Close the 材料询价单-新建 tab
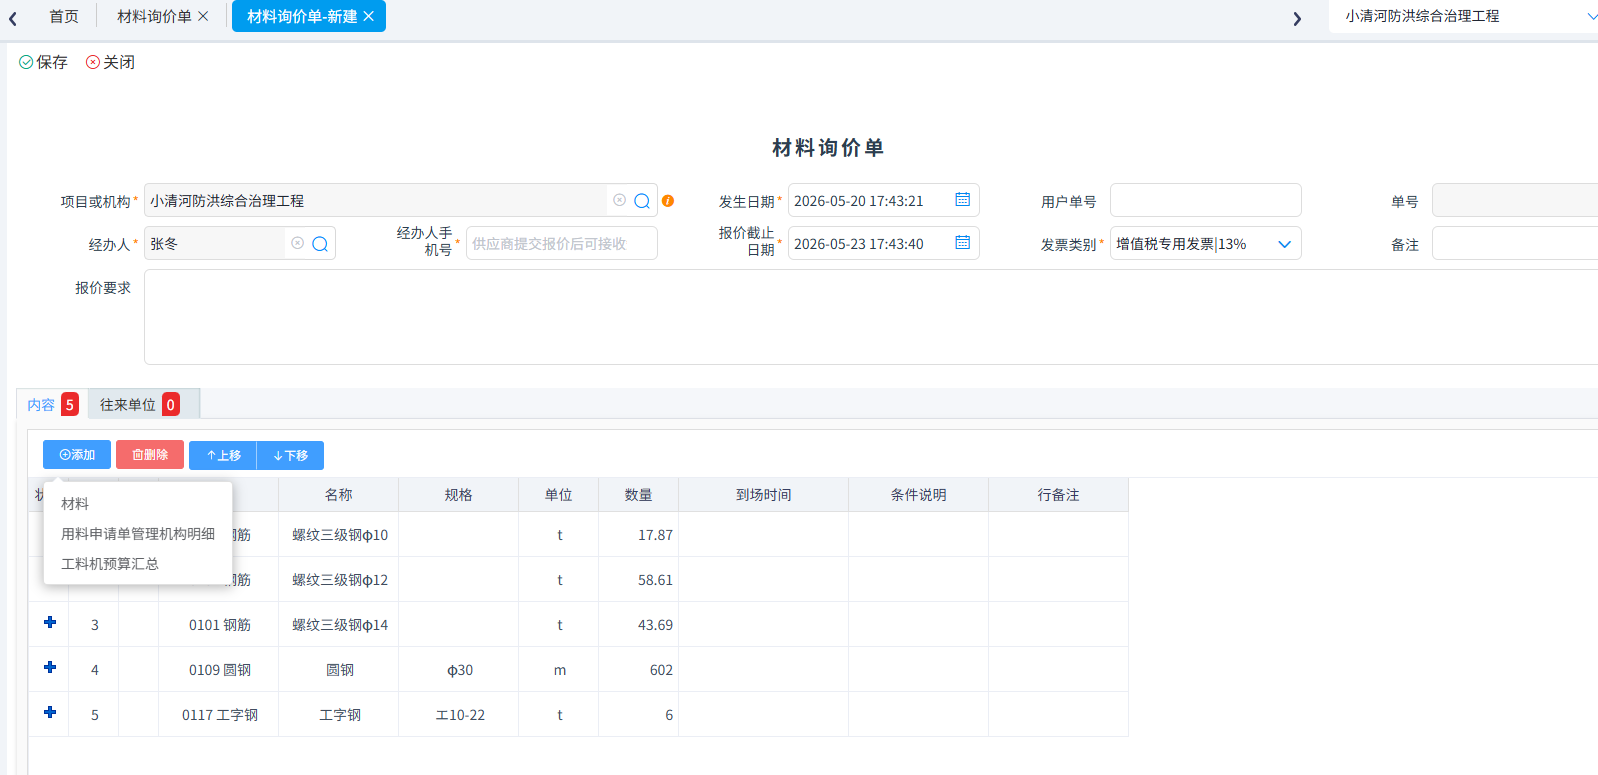The image size is (1598, 775). pyautogui.click(x=369, y=16)
